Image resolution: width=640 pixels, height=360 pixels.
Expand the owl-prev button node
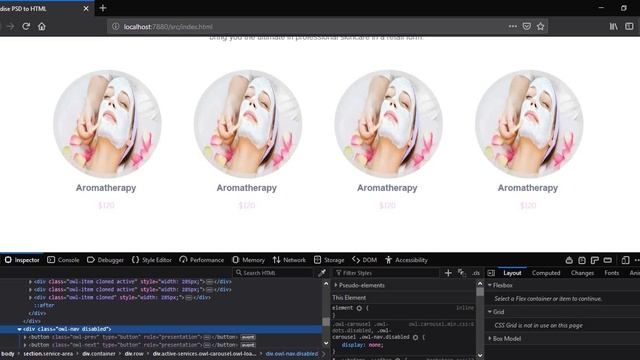click(25, 337)
